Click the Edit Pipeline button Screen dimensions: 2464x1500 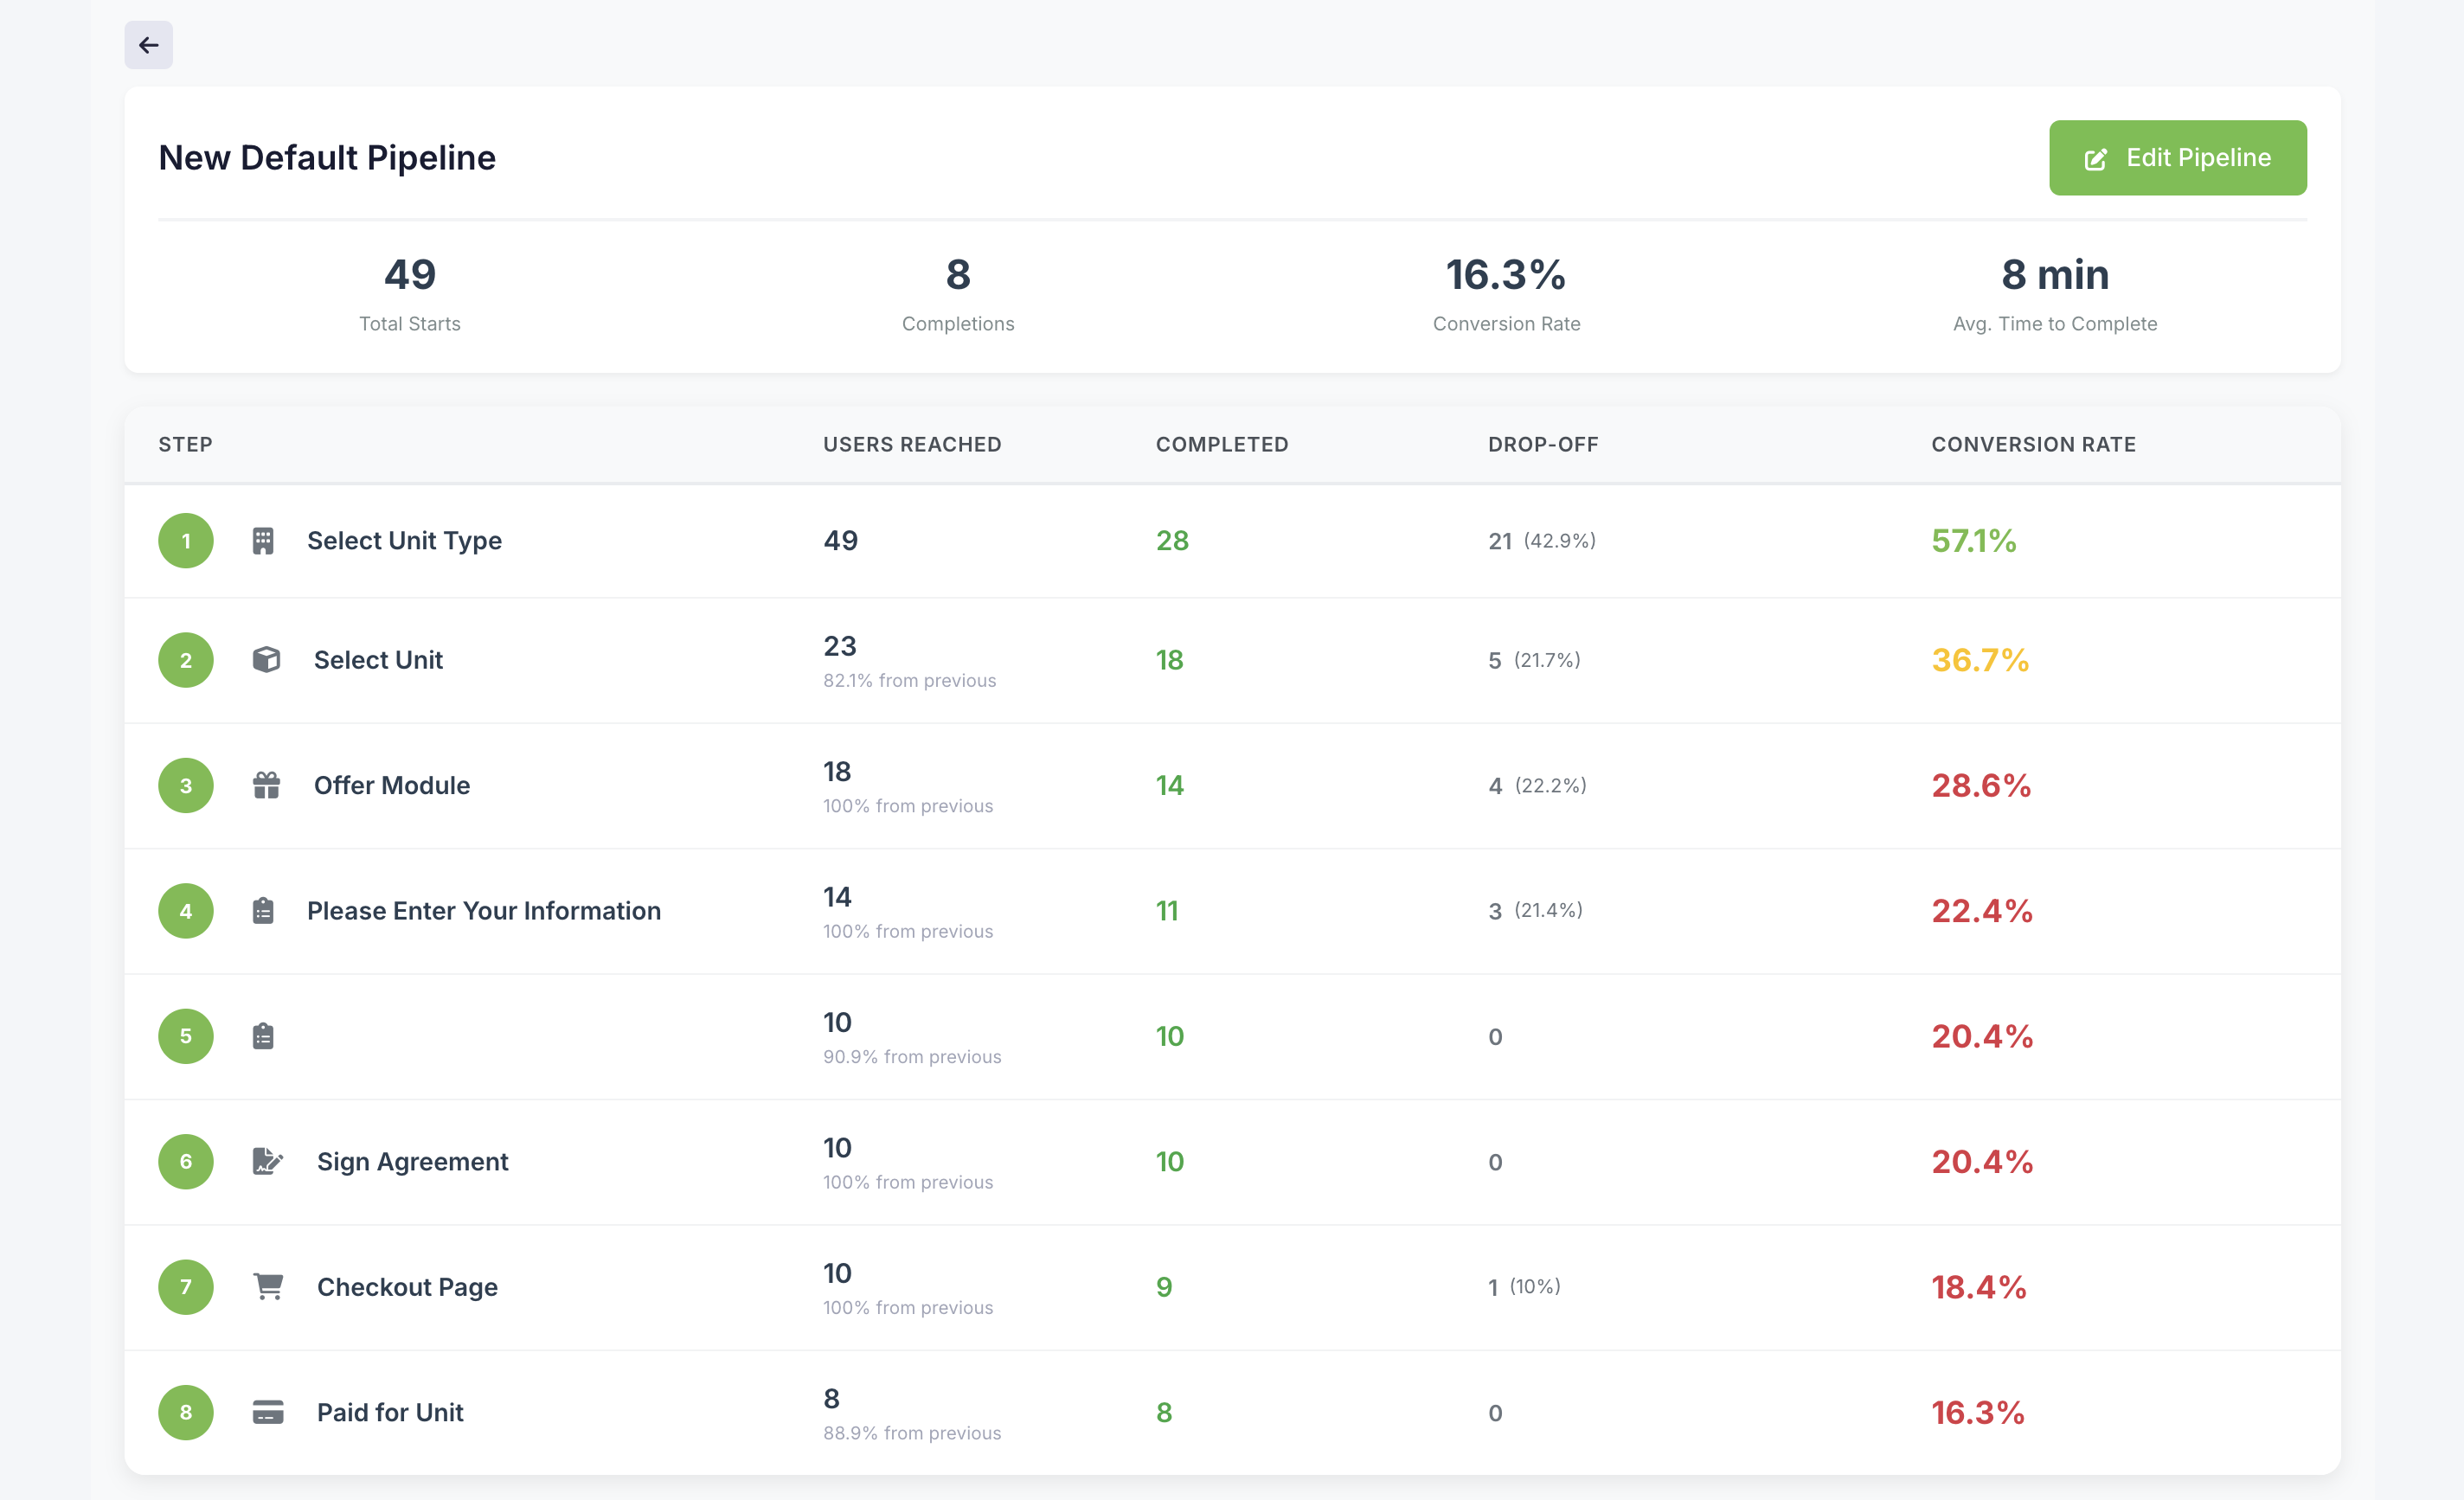2177,158
